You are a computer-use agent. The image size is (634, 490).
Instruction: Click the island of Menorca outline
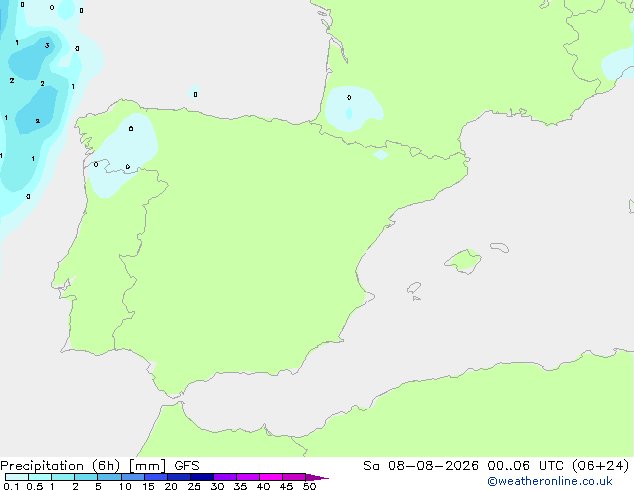click(499, 247)
